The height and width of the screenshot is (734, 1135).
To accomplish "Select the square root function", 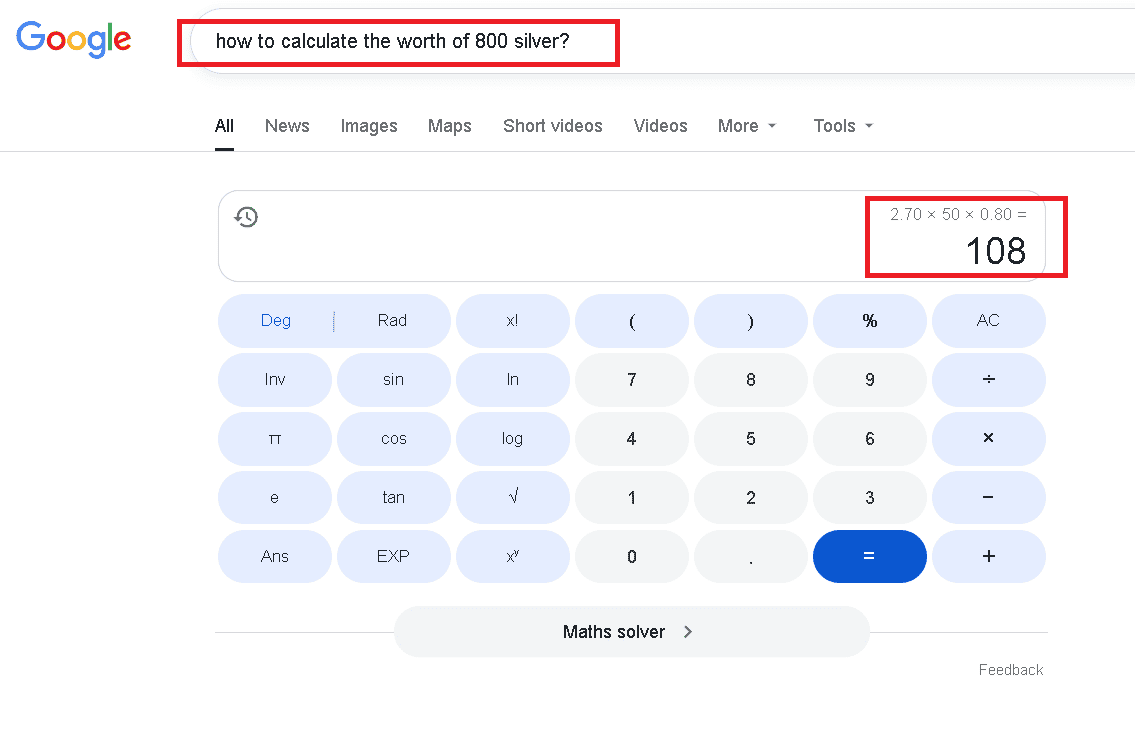I will click(x=512, y=497).
